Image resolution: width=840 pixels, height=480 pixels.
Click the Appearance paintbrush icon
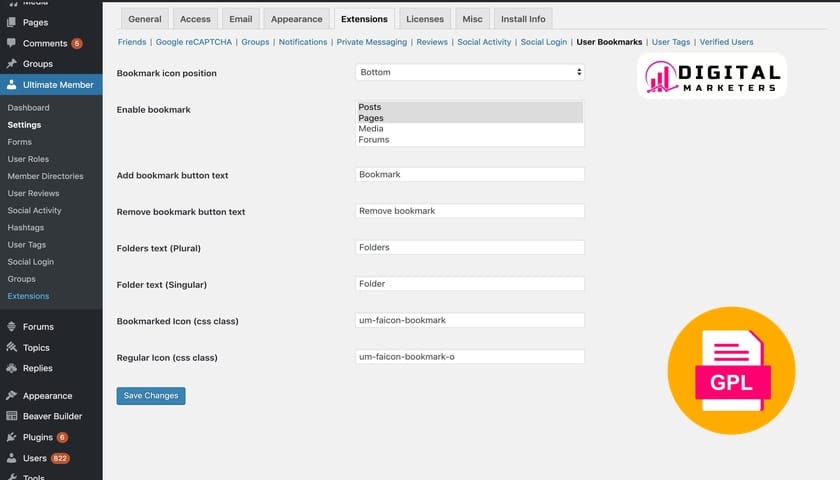[11, 395]
